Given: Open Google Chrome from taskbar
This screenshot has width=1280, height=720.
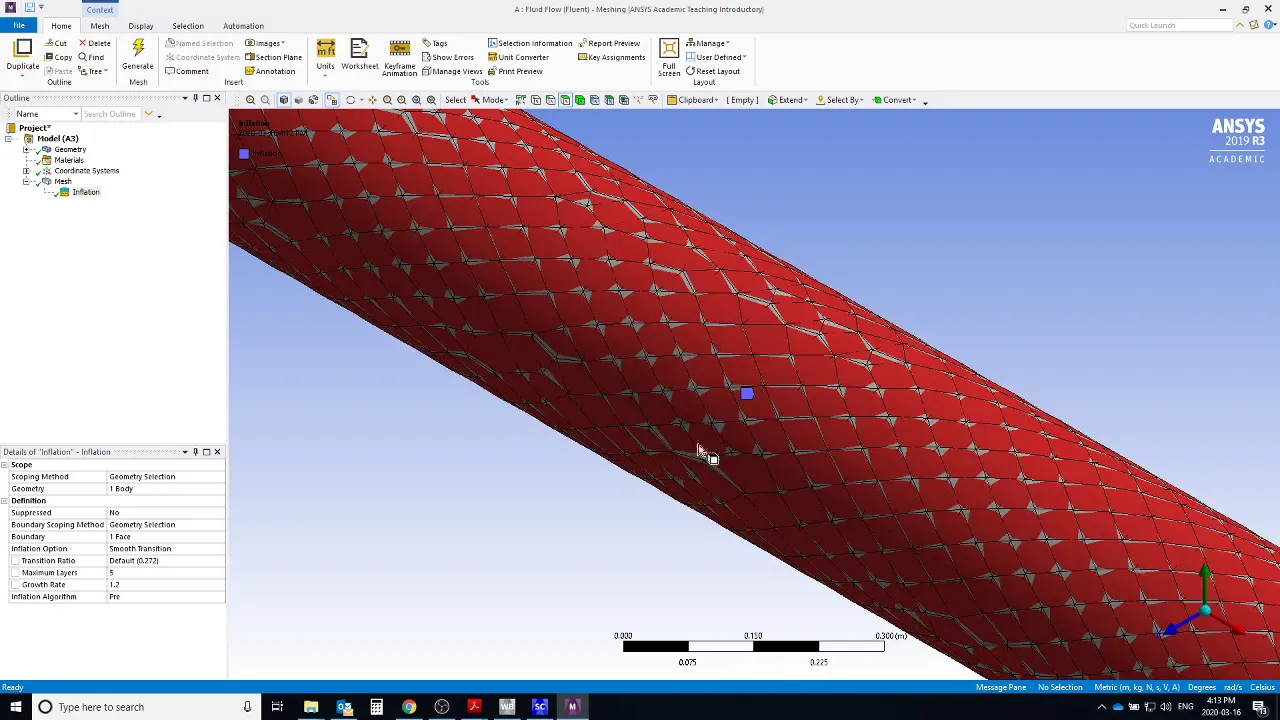Looking at the screenshot, I should click(409, 707).
